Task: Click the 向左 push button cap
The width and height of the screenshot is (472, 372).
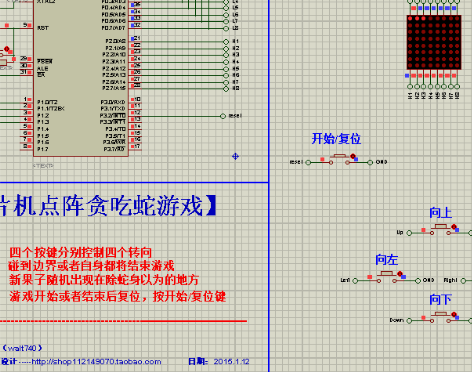Action: pos(387,273)
